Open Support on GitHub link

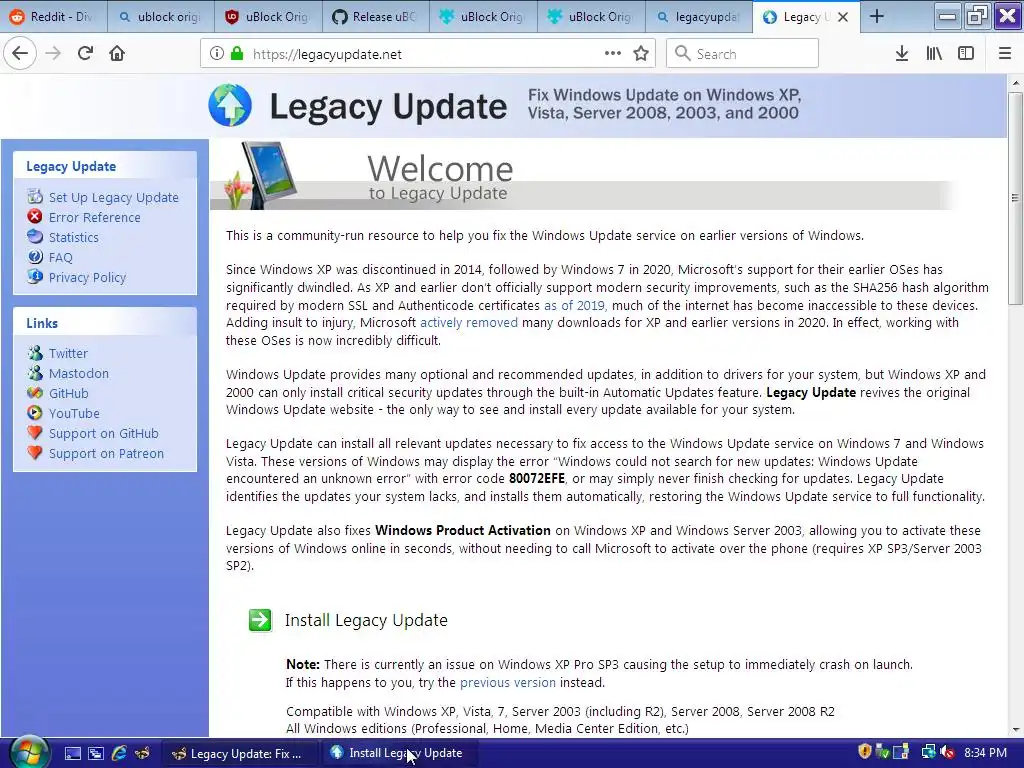(104, 434)
